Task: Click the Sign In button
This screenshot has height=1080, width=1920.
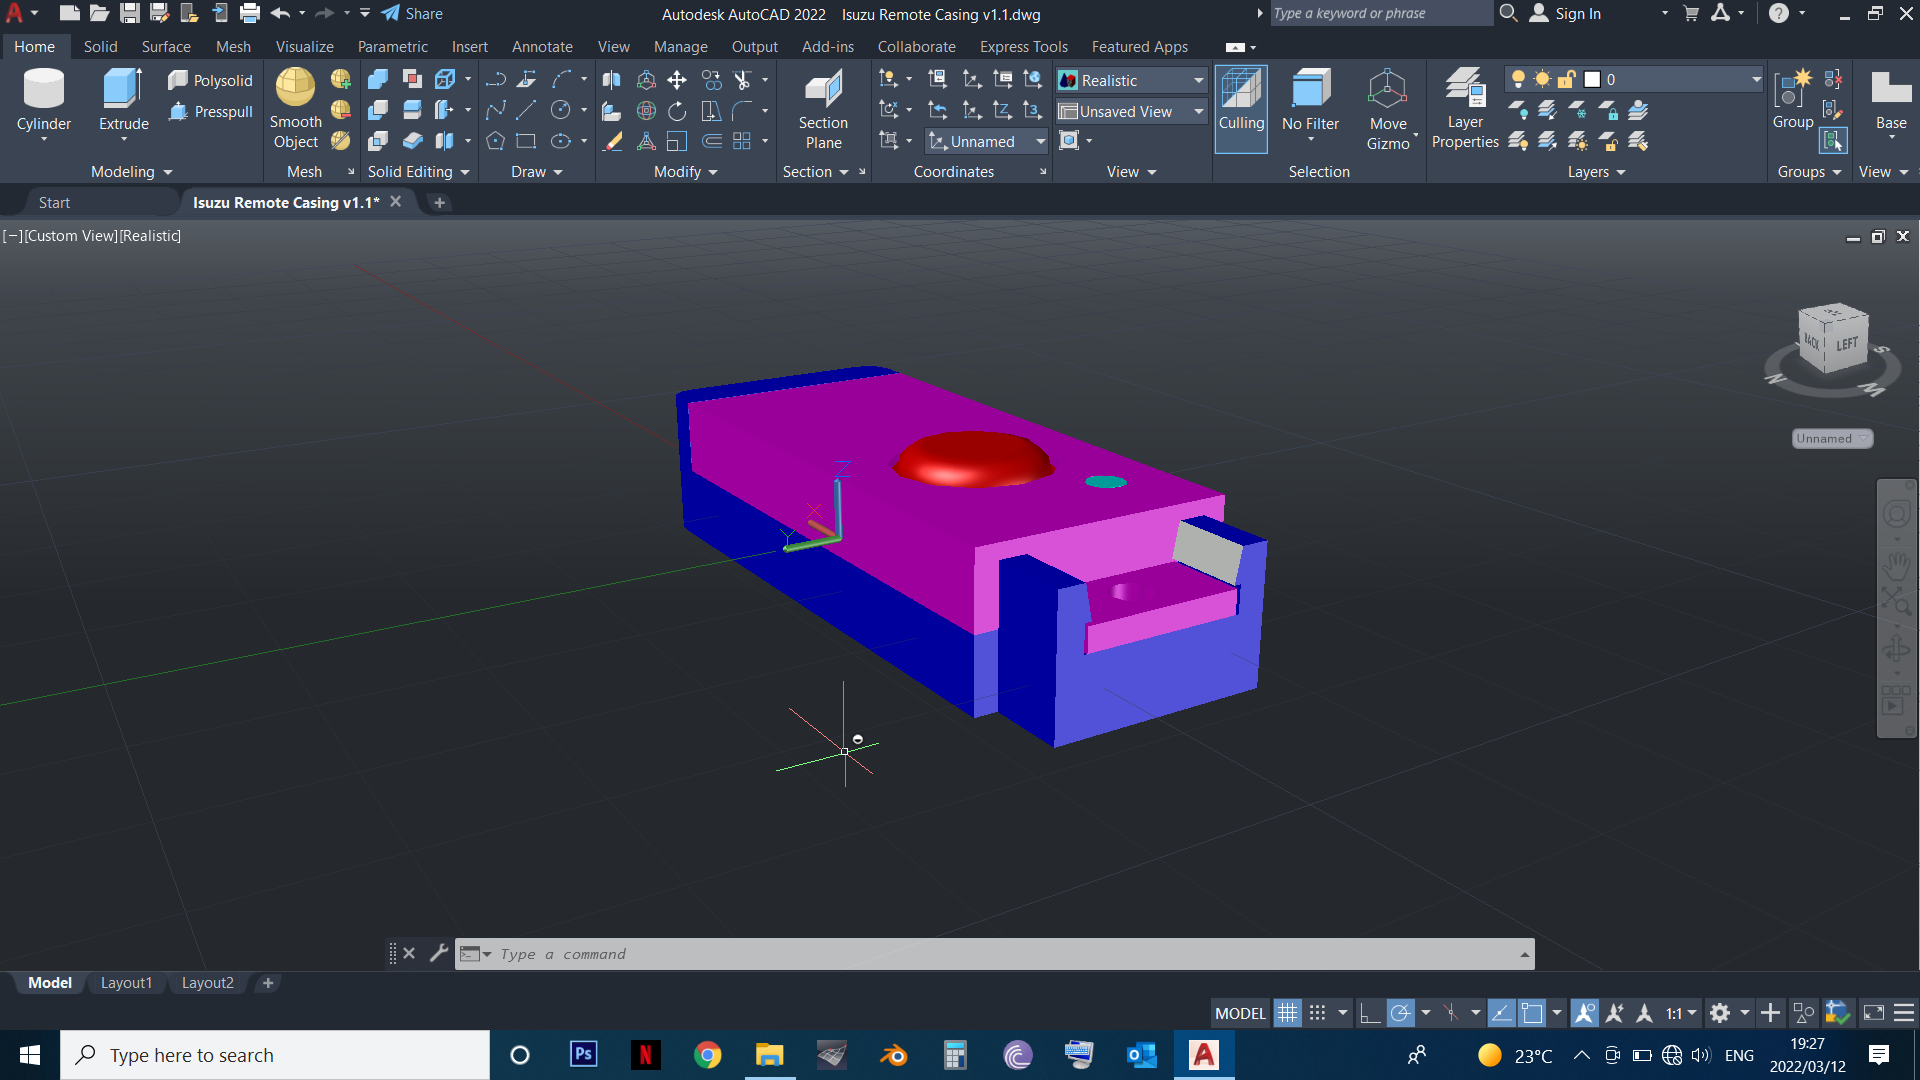Action: coord(1566,13)
